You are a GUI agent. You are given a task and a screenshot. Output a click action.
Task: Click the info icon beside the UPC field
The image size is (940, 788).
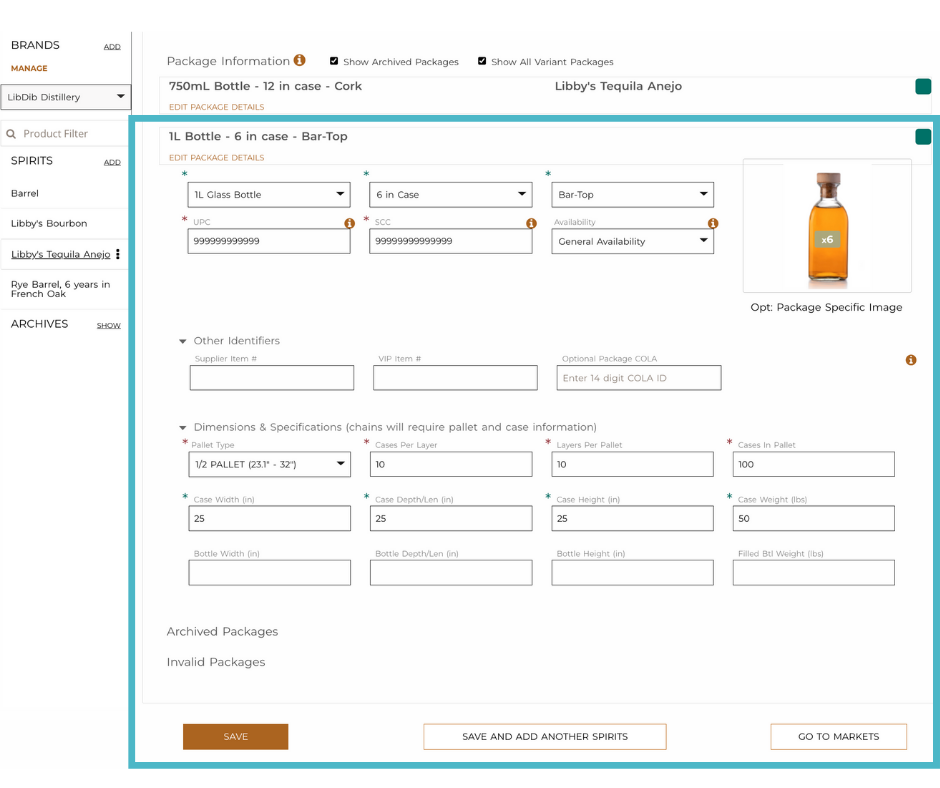(347, 221)
